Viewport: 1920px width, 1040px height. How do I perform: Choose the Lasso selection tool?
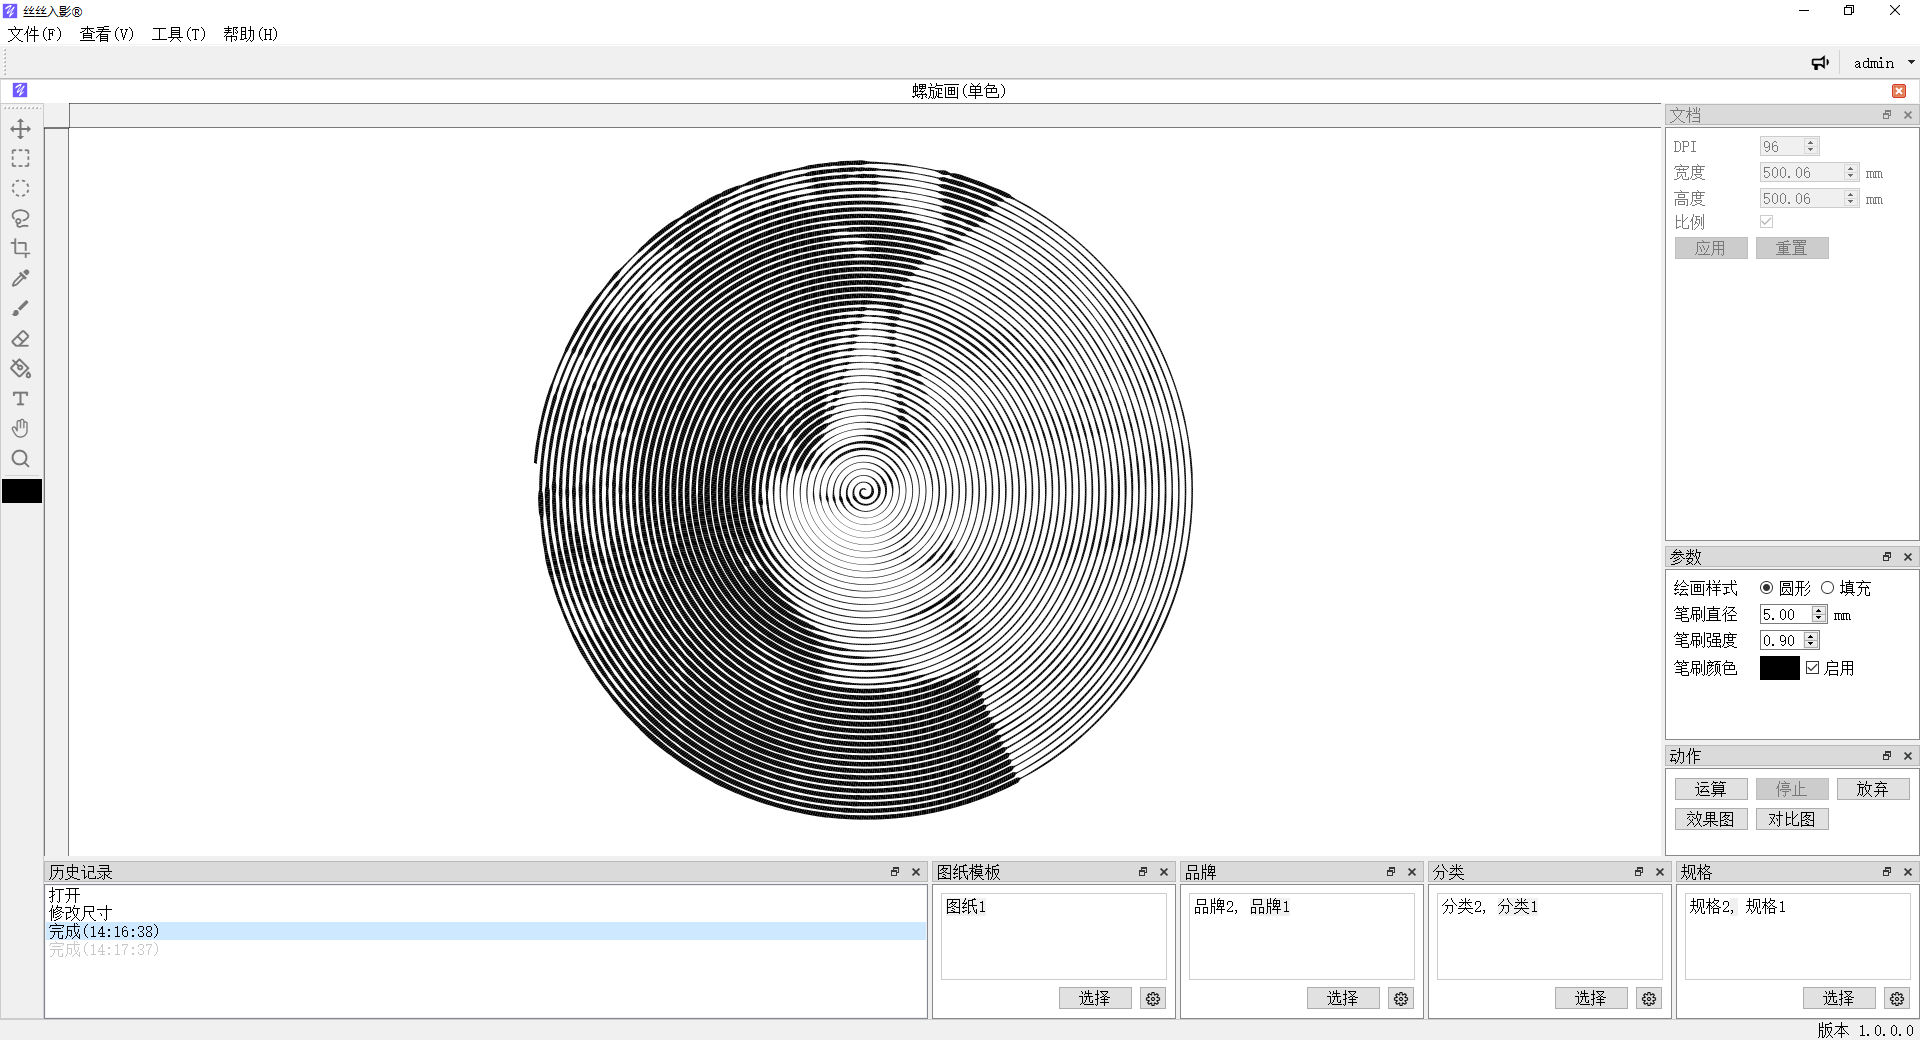pos(20,219)
